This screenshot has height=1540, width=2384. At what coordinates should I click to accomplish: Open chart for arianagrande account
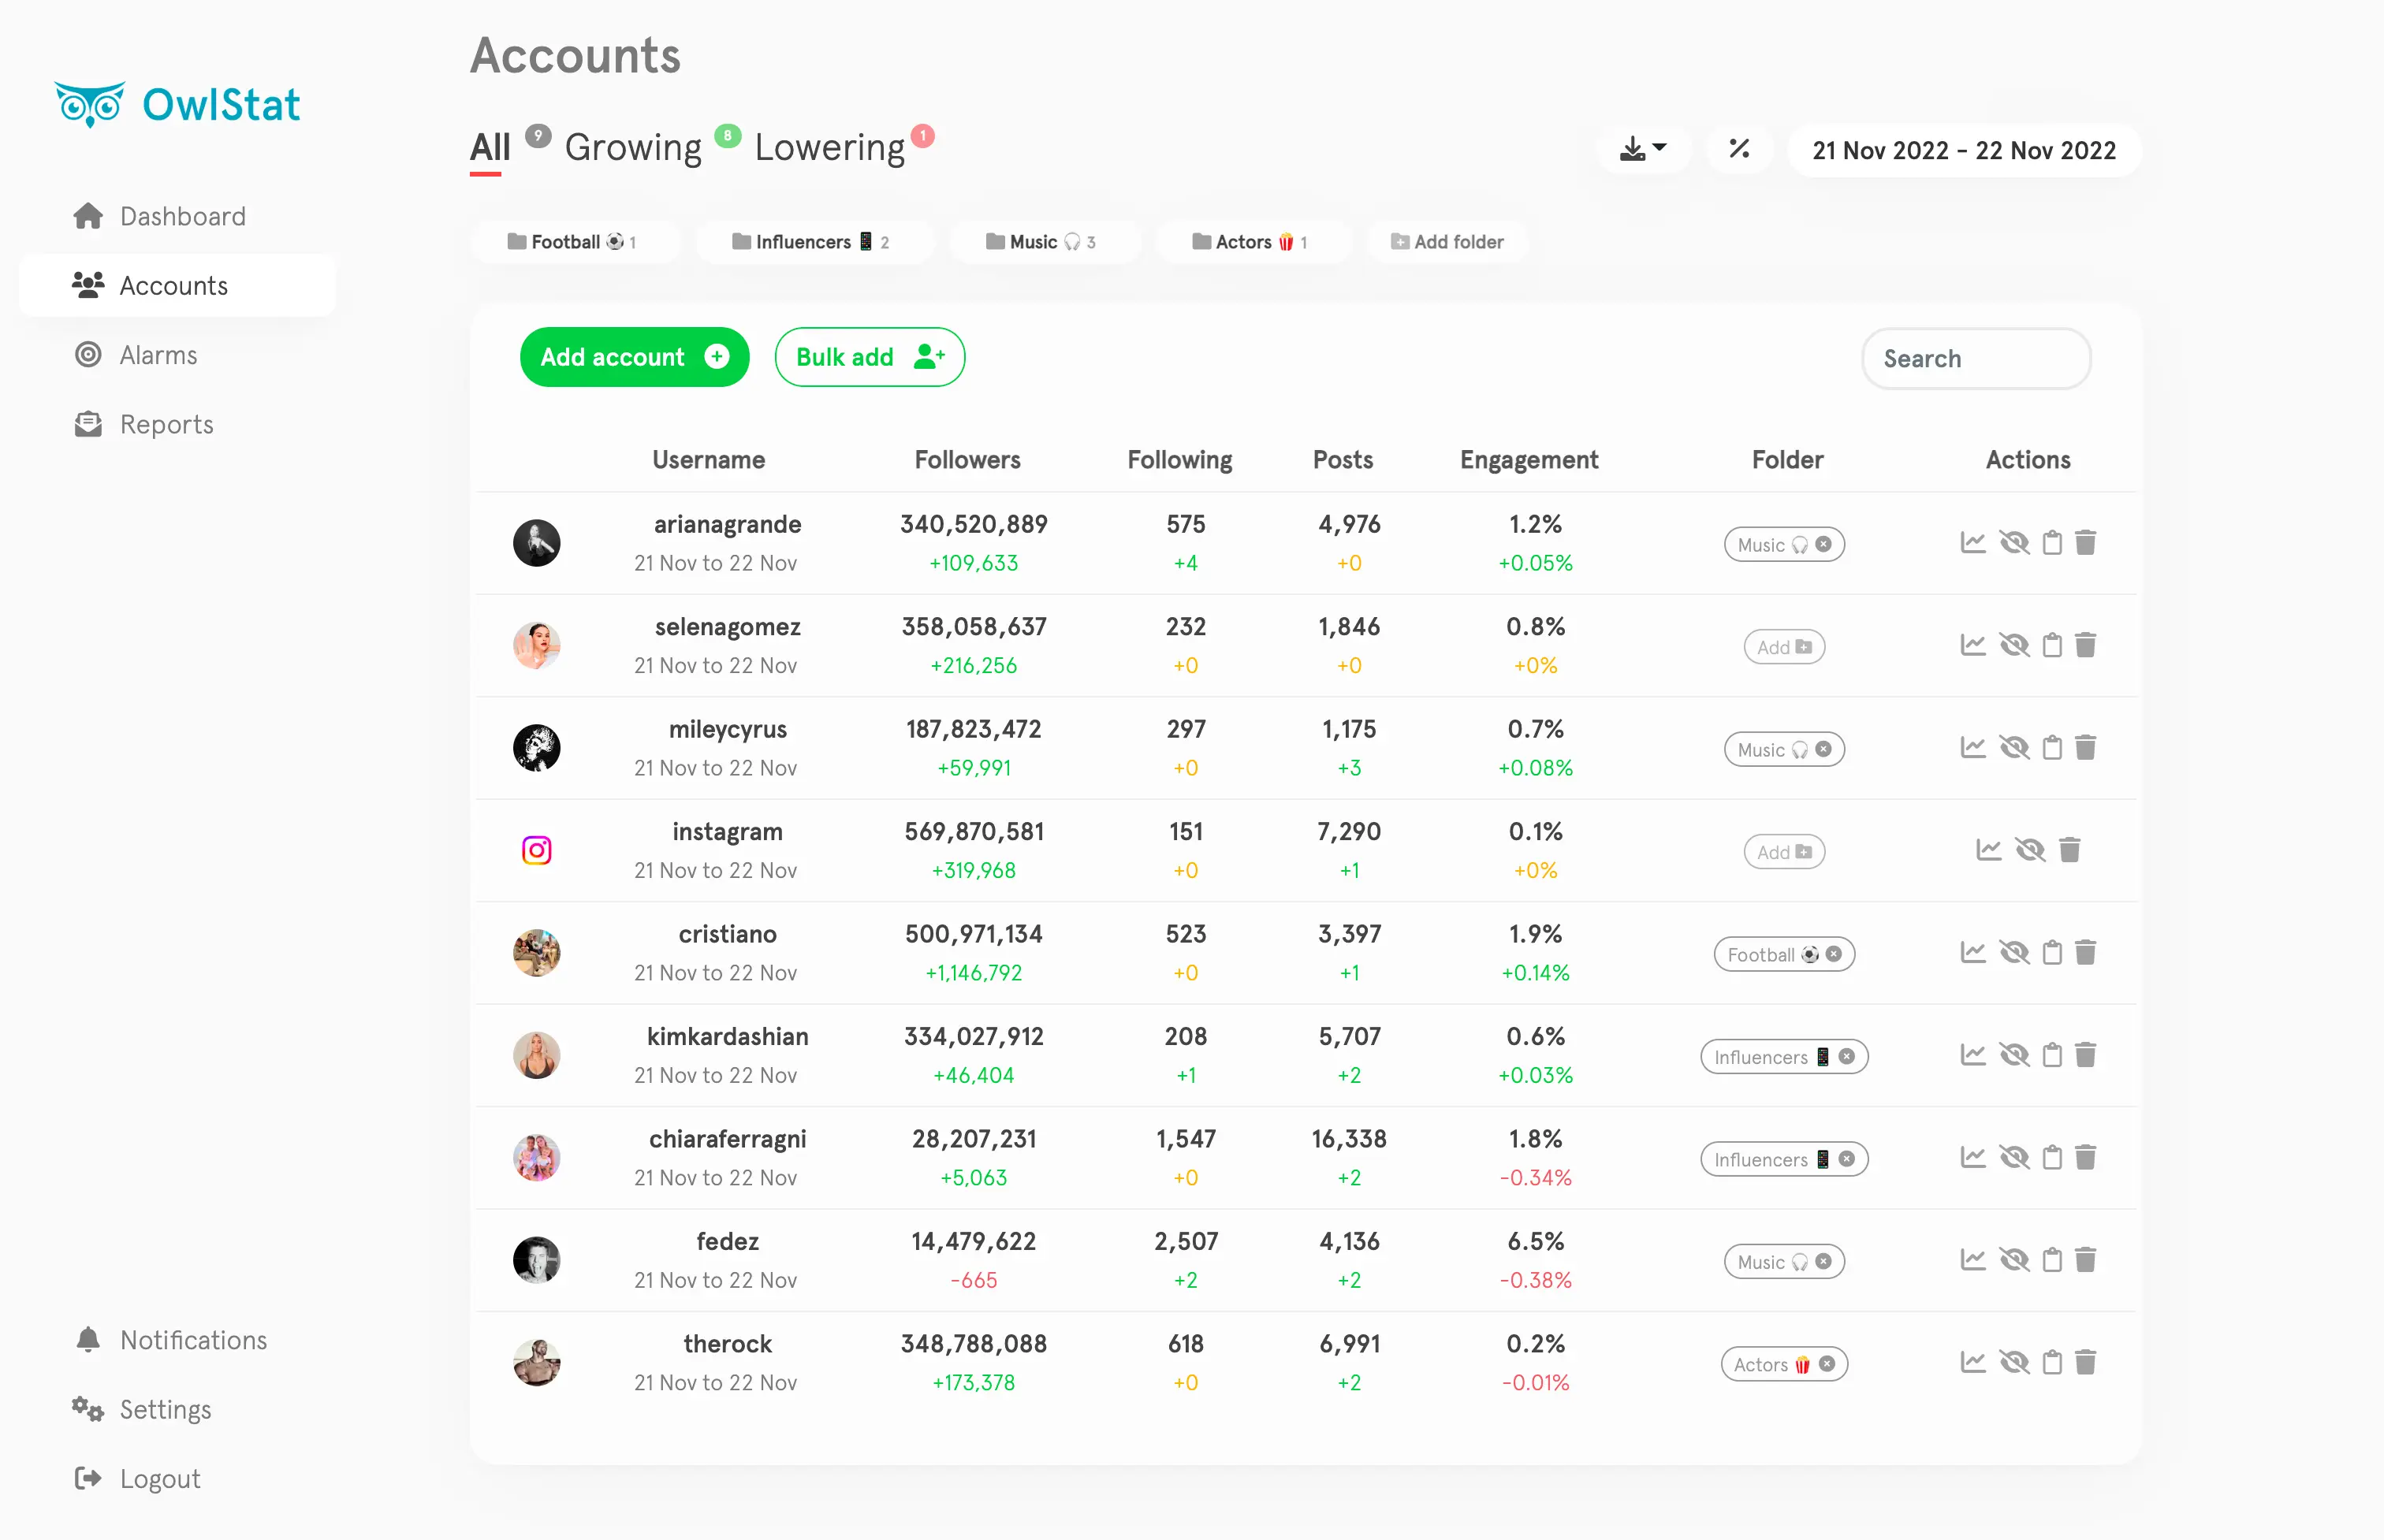click(x=1972, y=543)
